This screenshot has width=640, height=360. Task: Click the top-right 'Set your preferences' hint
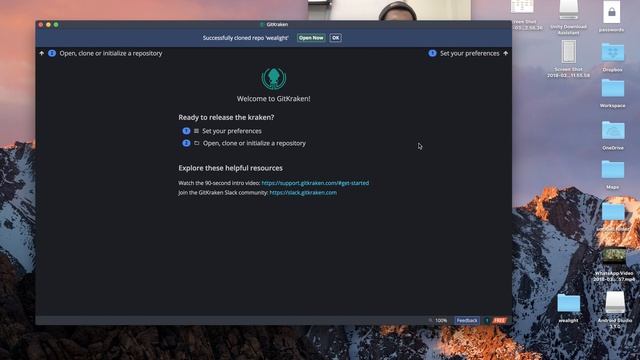tap(468, 53)
